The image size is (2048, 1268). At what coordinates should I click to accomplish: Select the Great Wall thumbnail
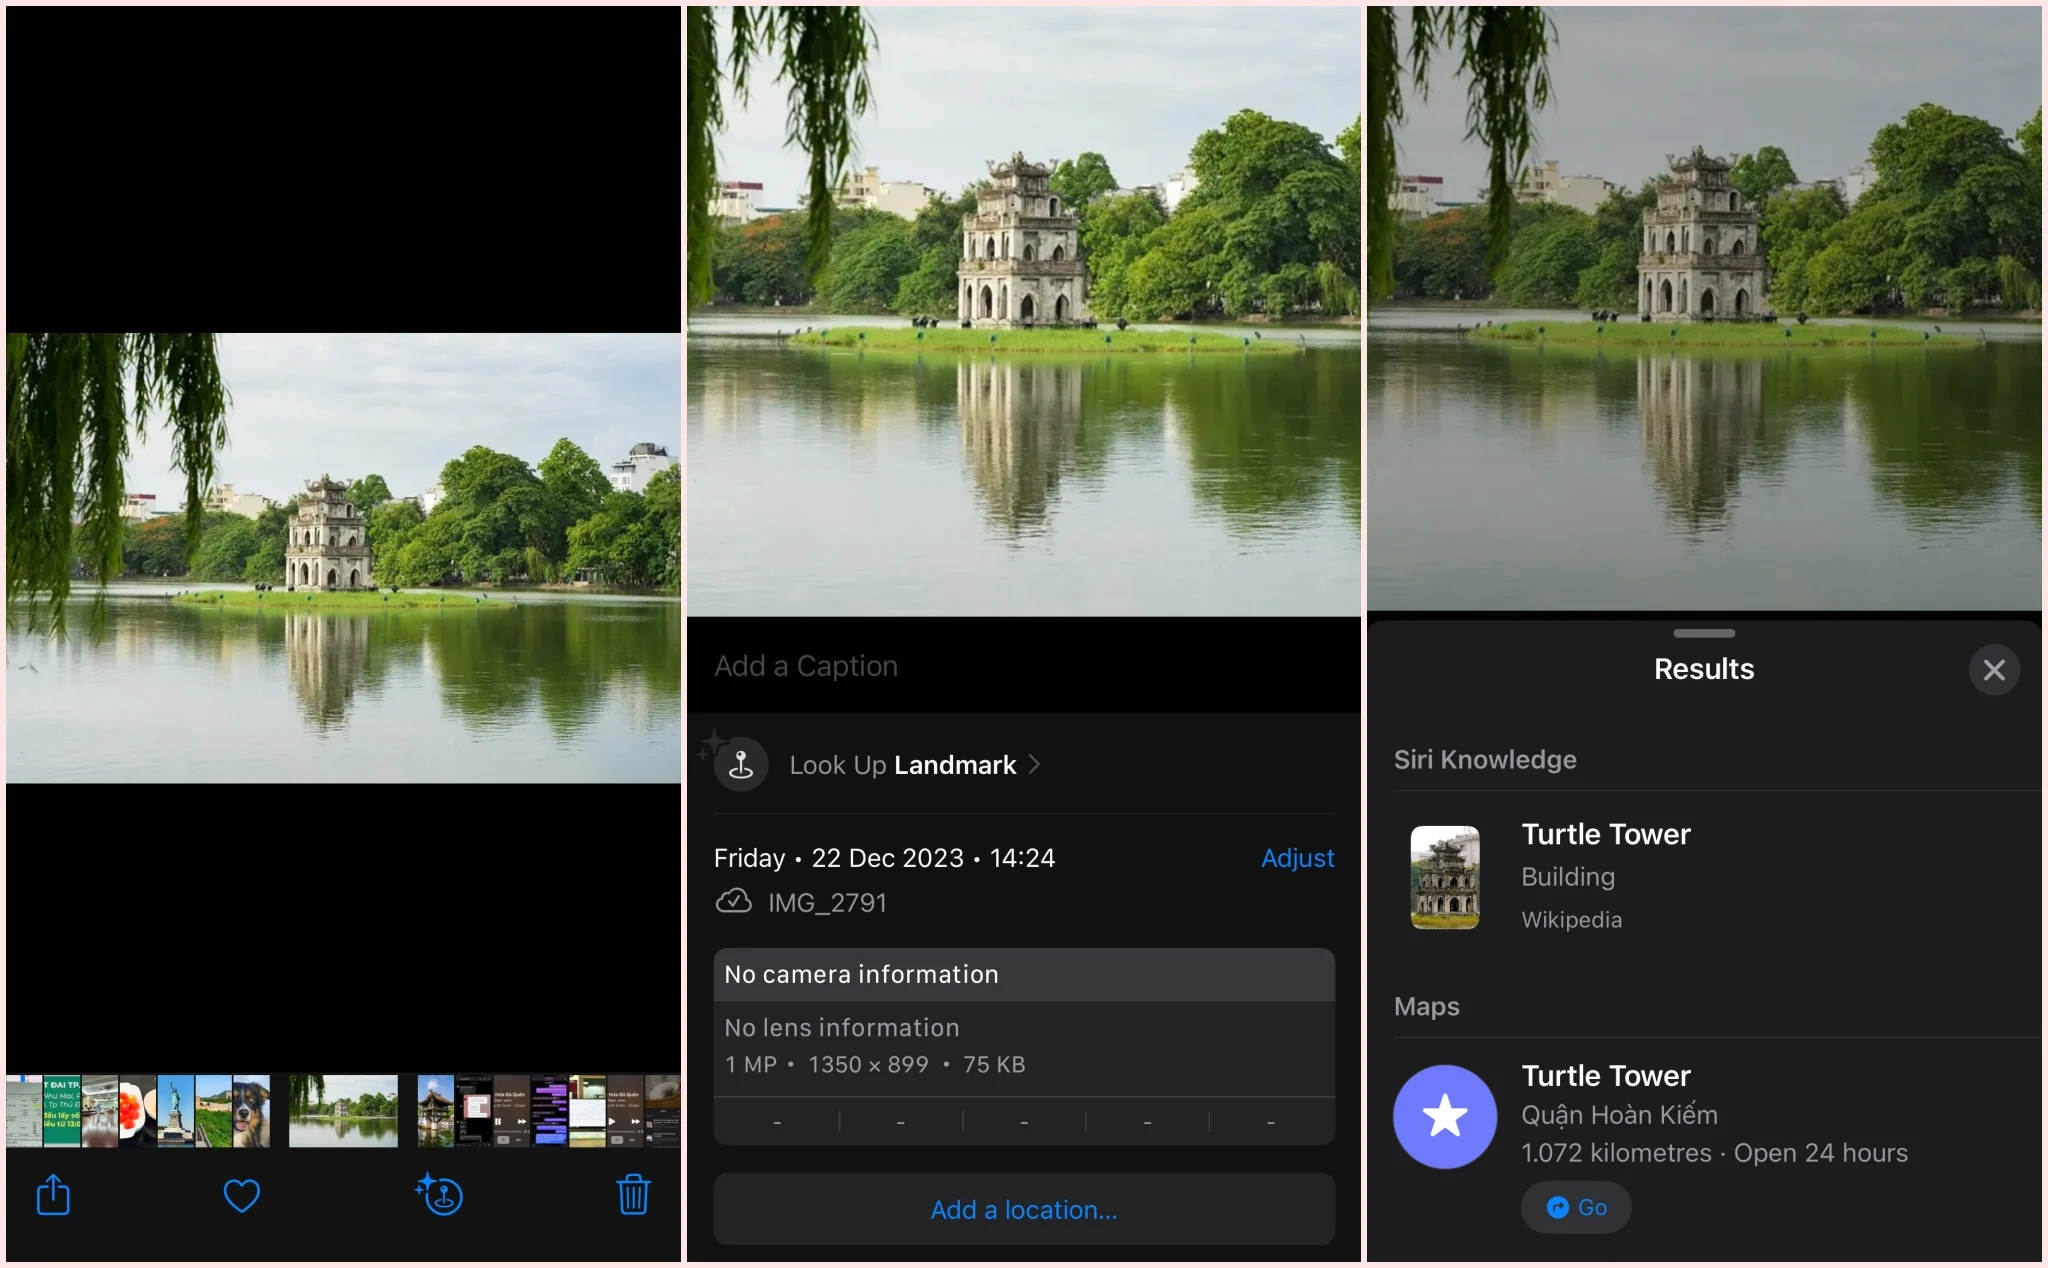(214, 1111)
